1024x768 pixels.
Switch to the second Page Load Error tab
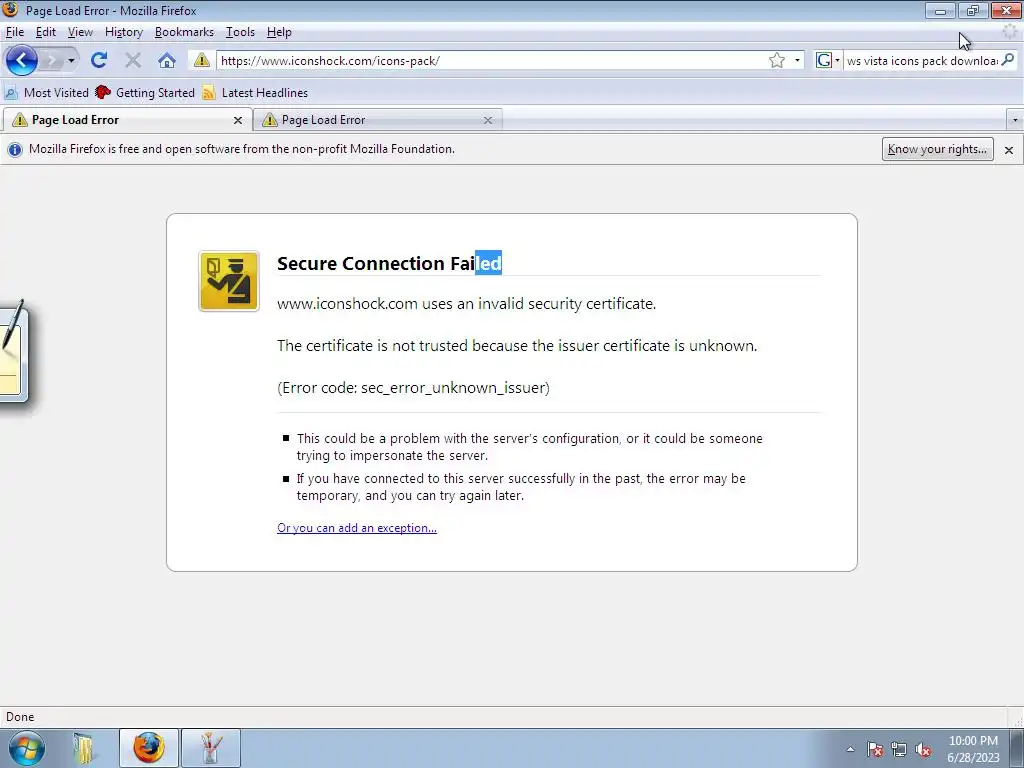pyautogui.click(x=377, y=120)
